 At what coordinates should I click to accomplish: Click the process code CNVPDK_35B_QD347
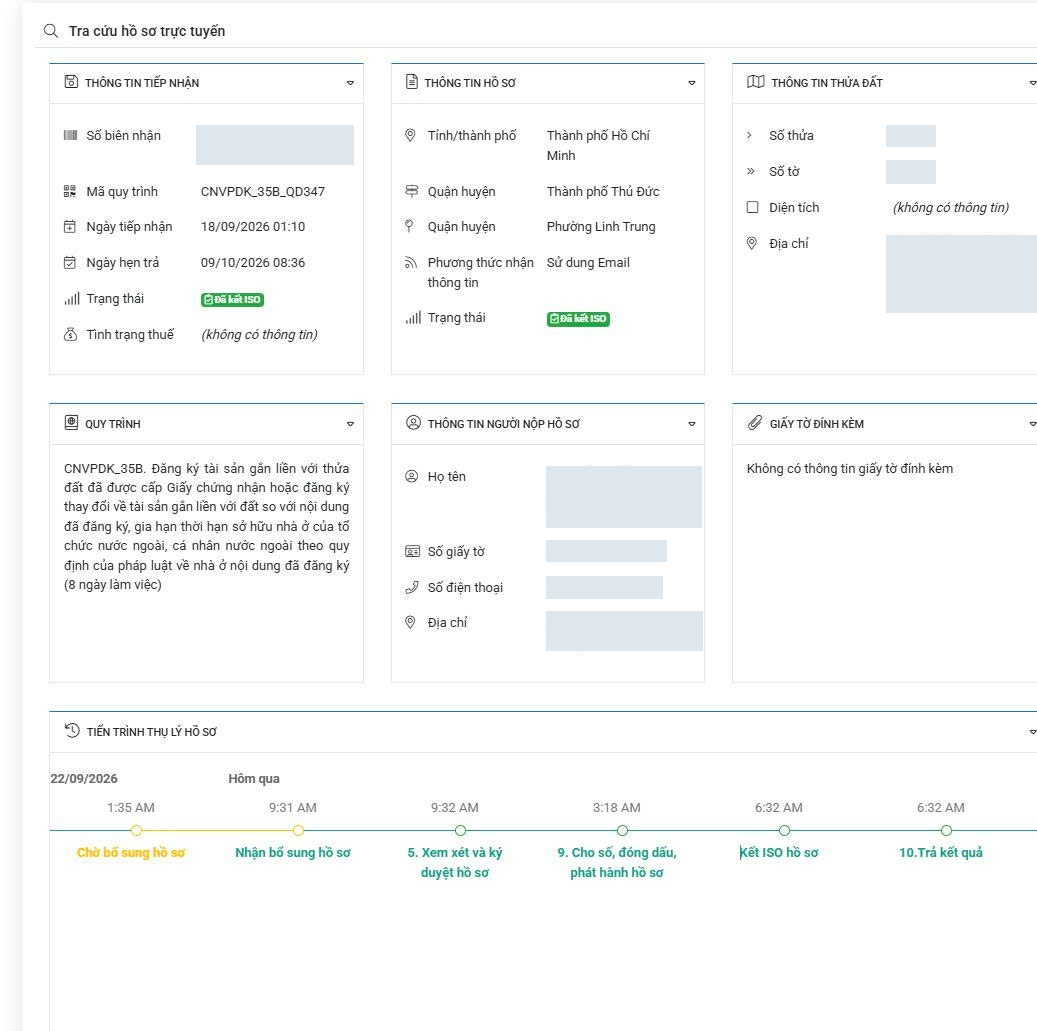pyautogui.click(x=263, y=192)
